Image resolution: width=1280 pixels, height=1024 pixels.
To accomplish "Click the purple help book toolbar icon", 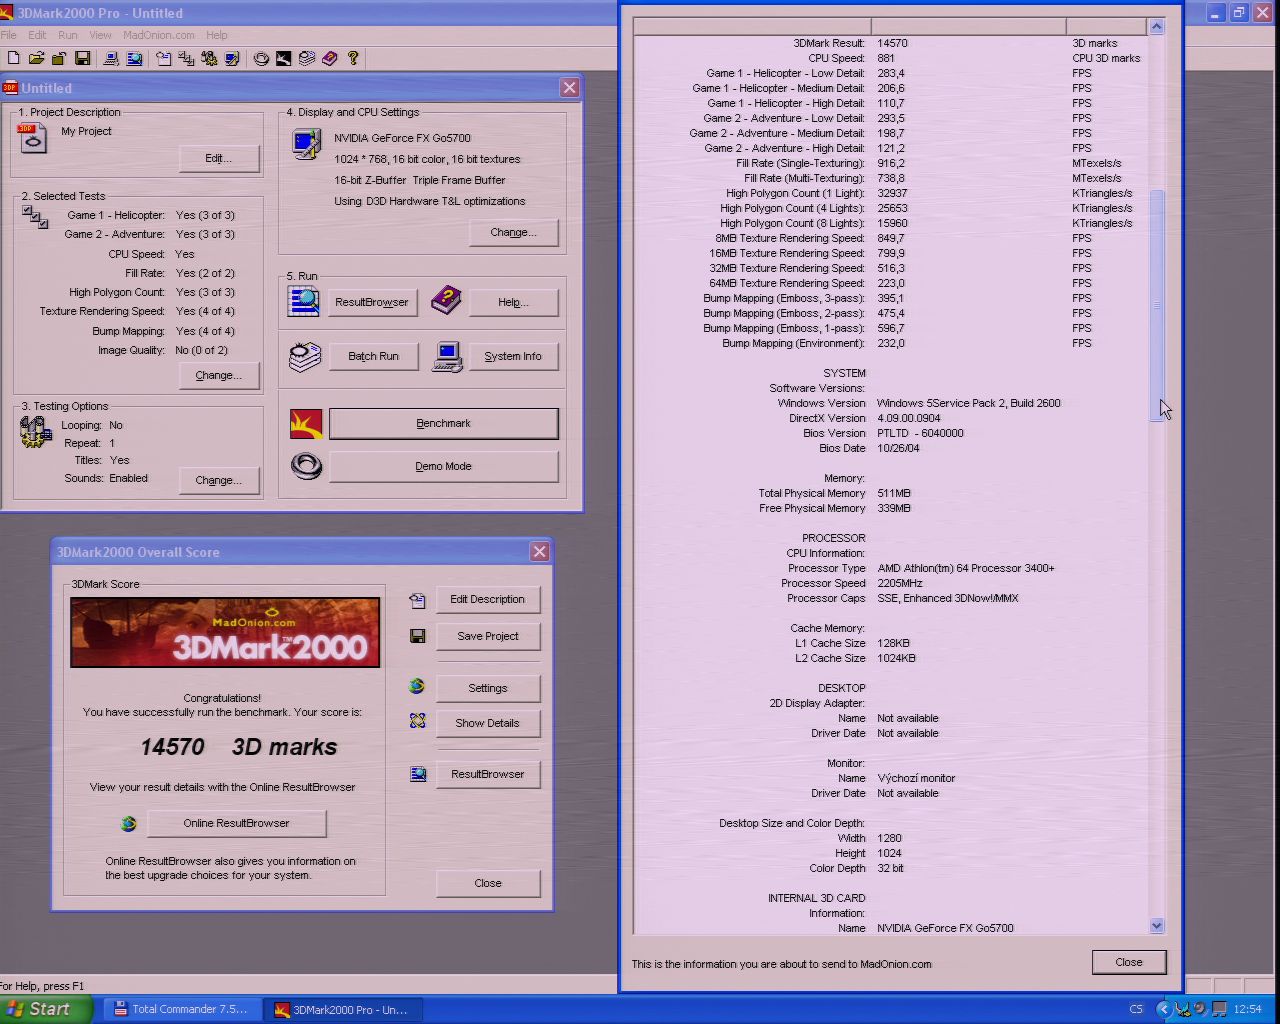I will click(330, 59).
